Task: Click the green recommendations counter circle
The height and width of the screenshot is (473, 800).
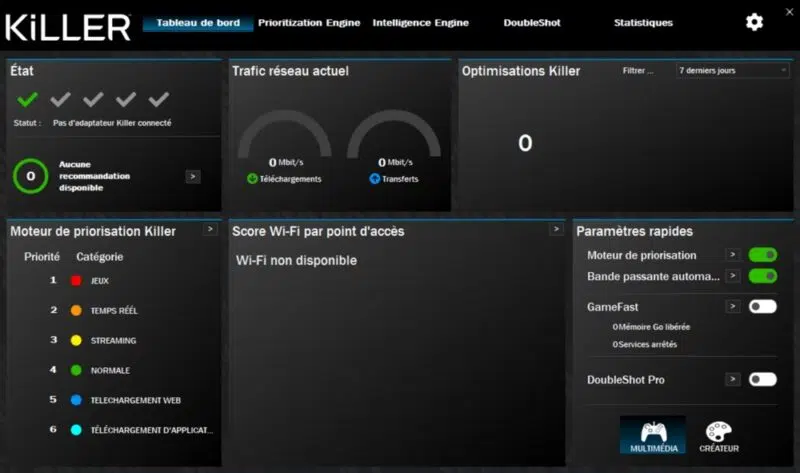Action: coord(31,176)
